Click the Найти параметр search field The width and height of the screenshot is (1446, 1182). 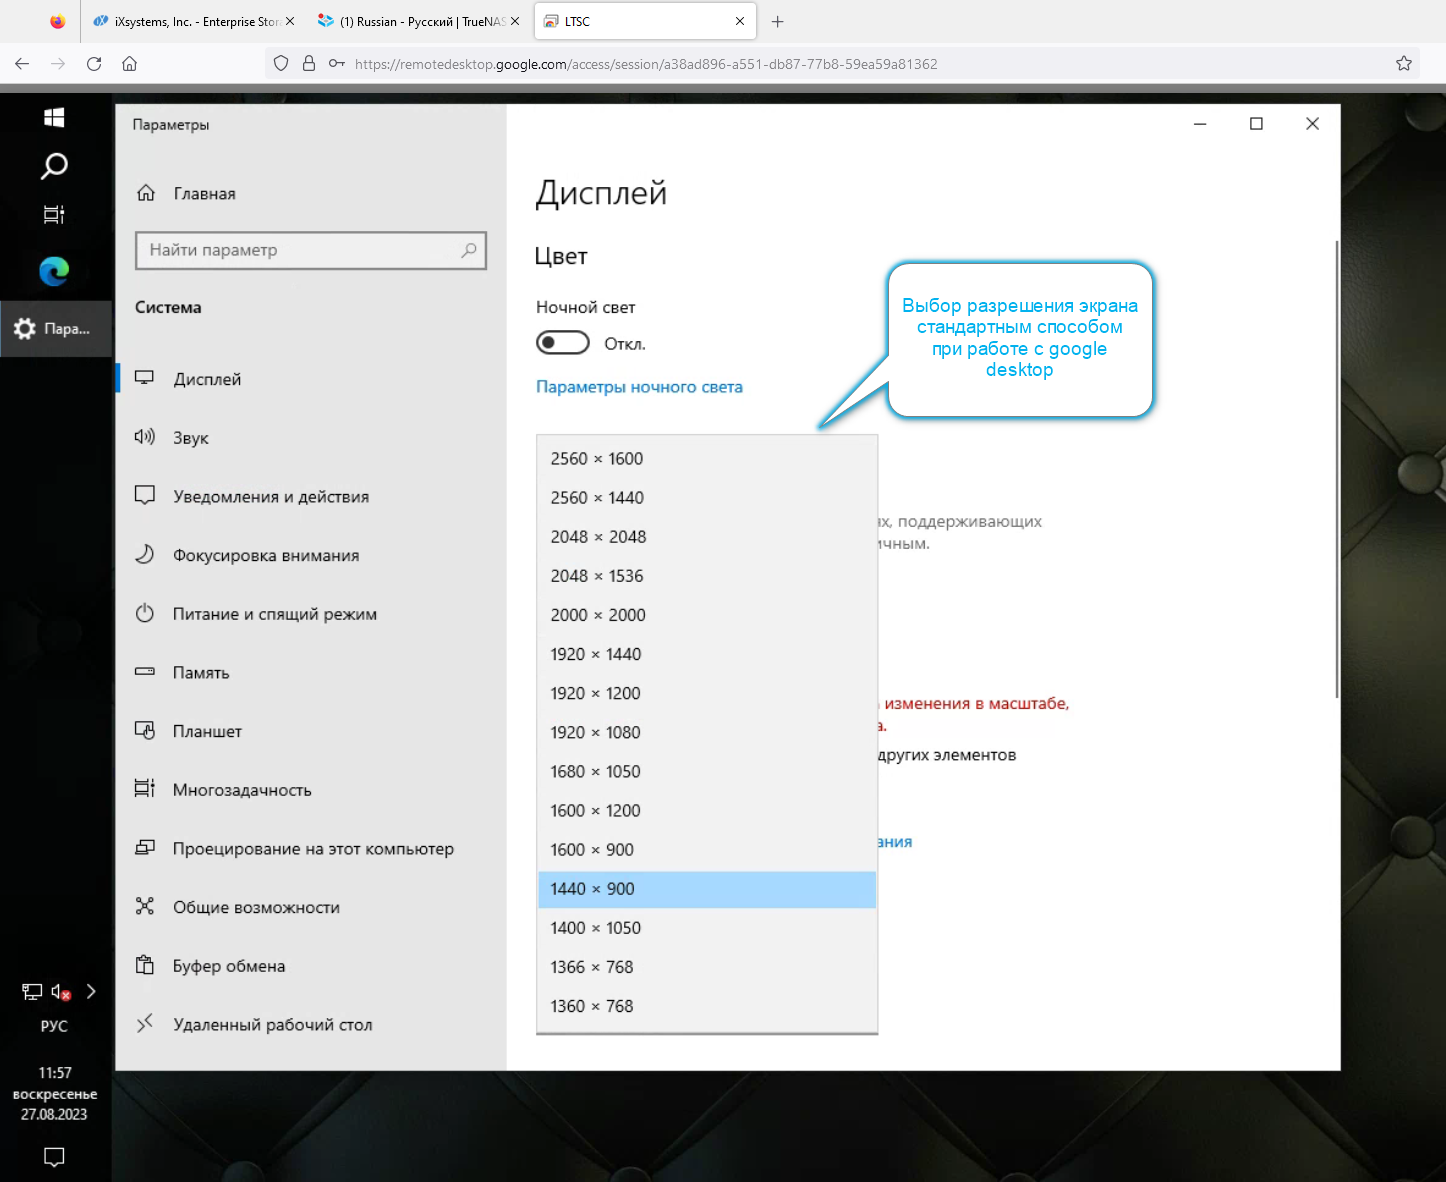pyautogui.click(x=311, y=250)
